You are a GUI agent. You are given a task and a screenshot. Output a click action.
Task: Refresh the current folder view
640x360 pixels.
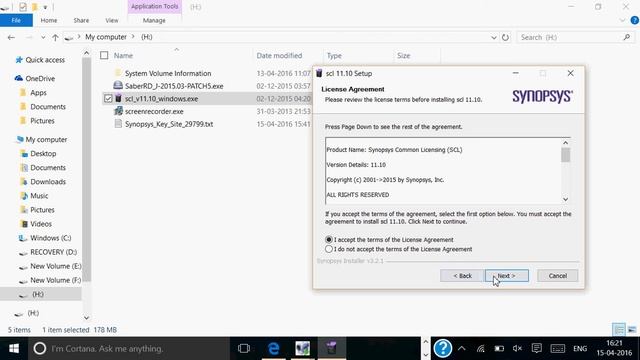click(x=505, y=37)
